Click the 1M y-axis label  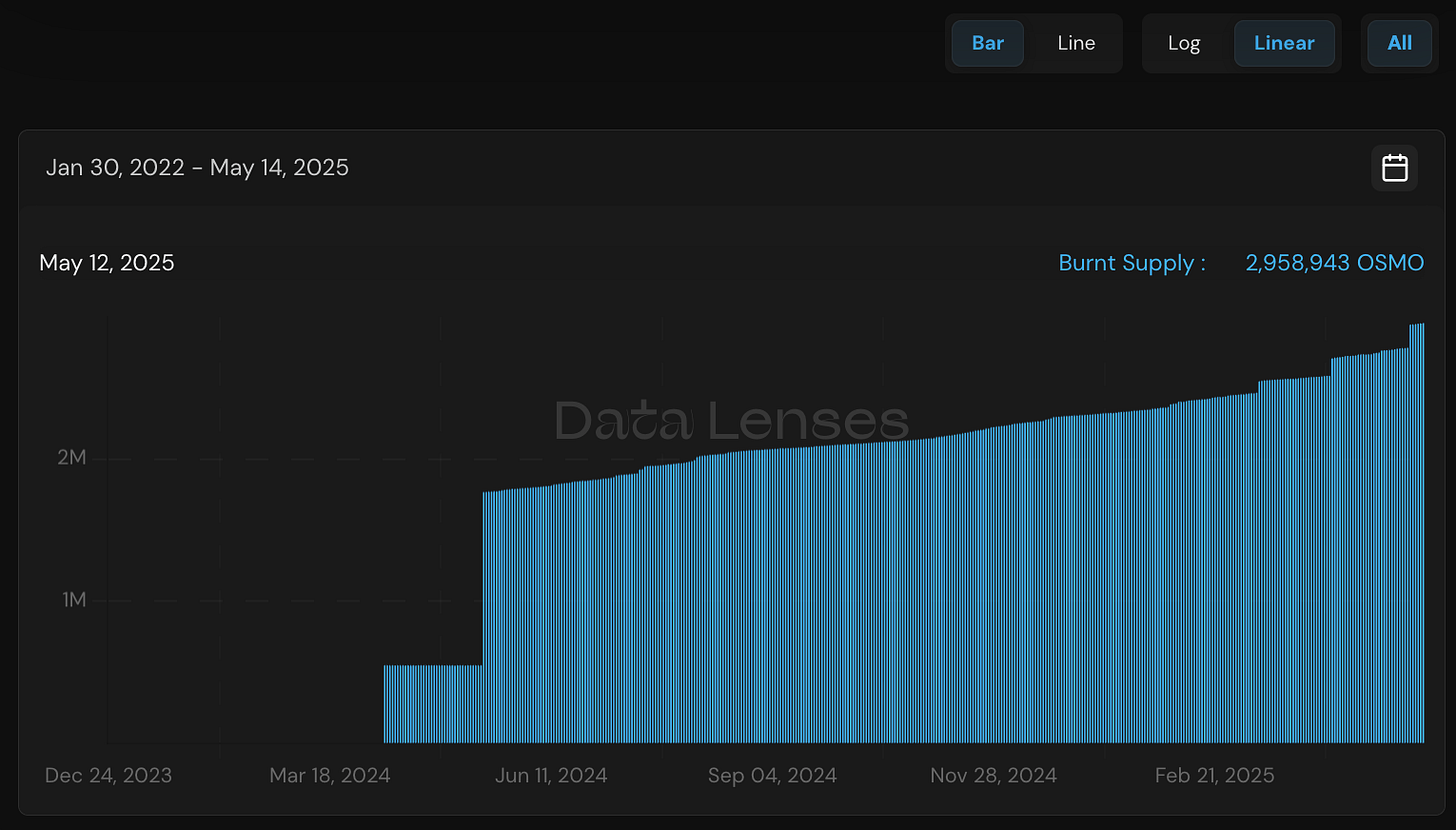(74, 600)
